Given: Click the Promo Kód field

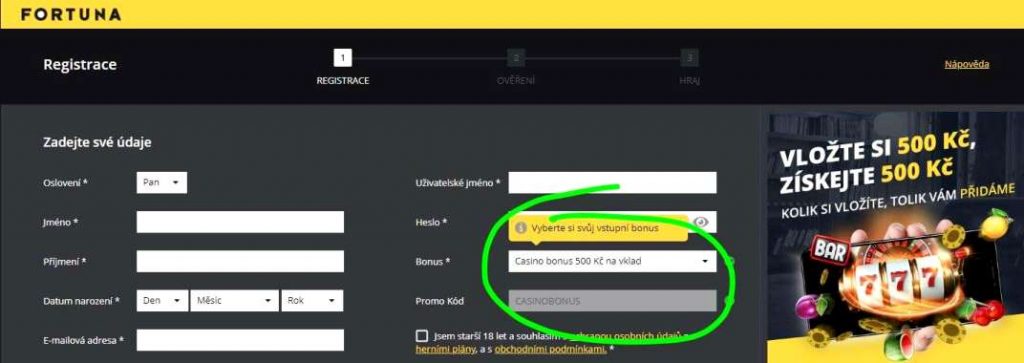Looking at the screenshot, I should click(x=612, y=301).
